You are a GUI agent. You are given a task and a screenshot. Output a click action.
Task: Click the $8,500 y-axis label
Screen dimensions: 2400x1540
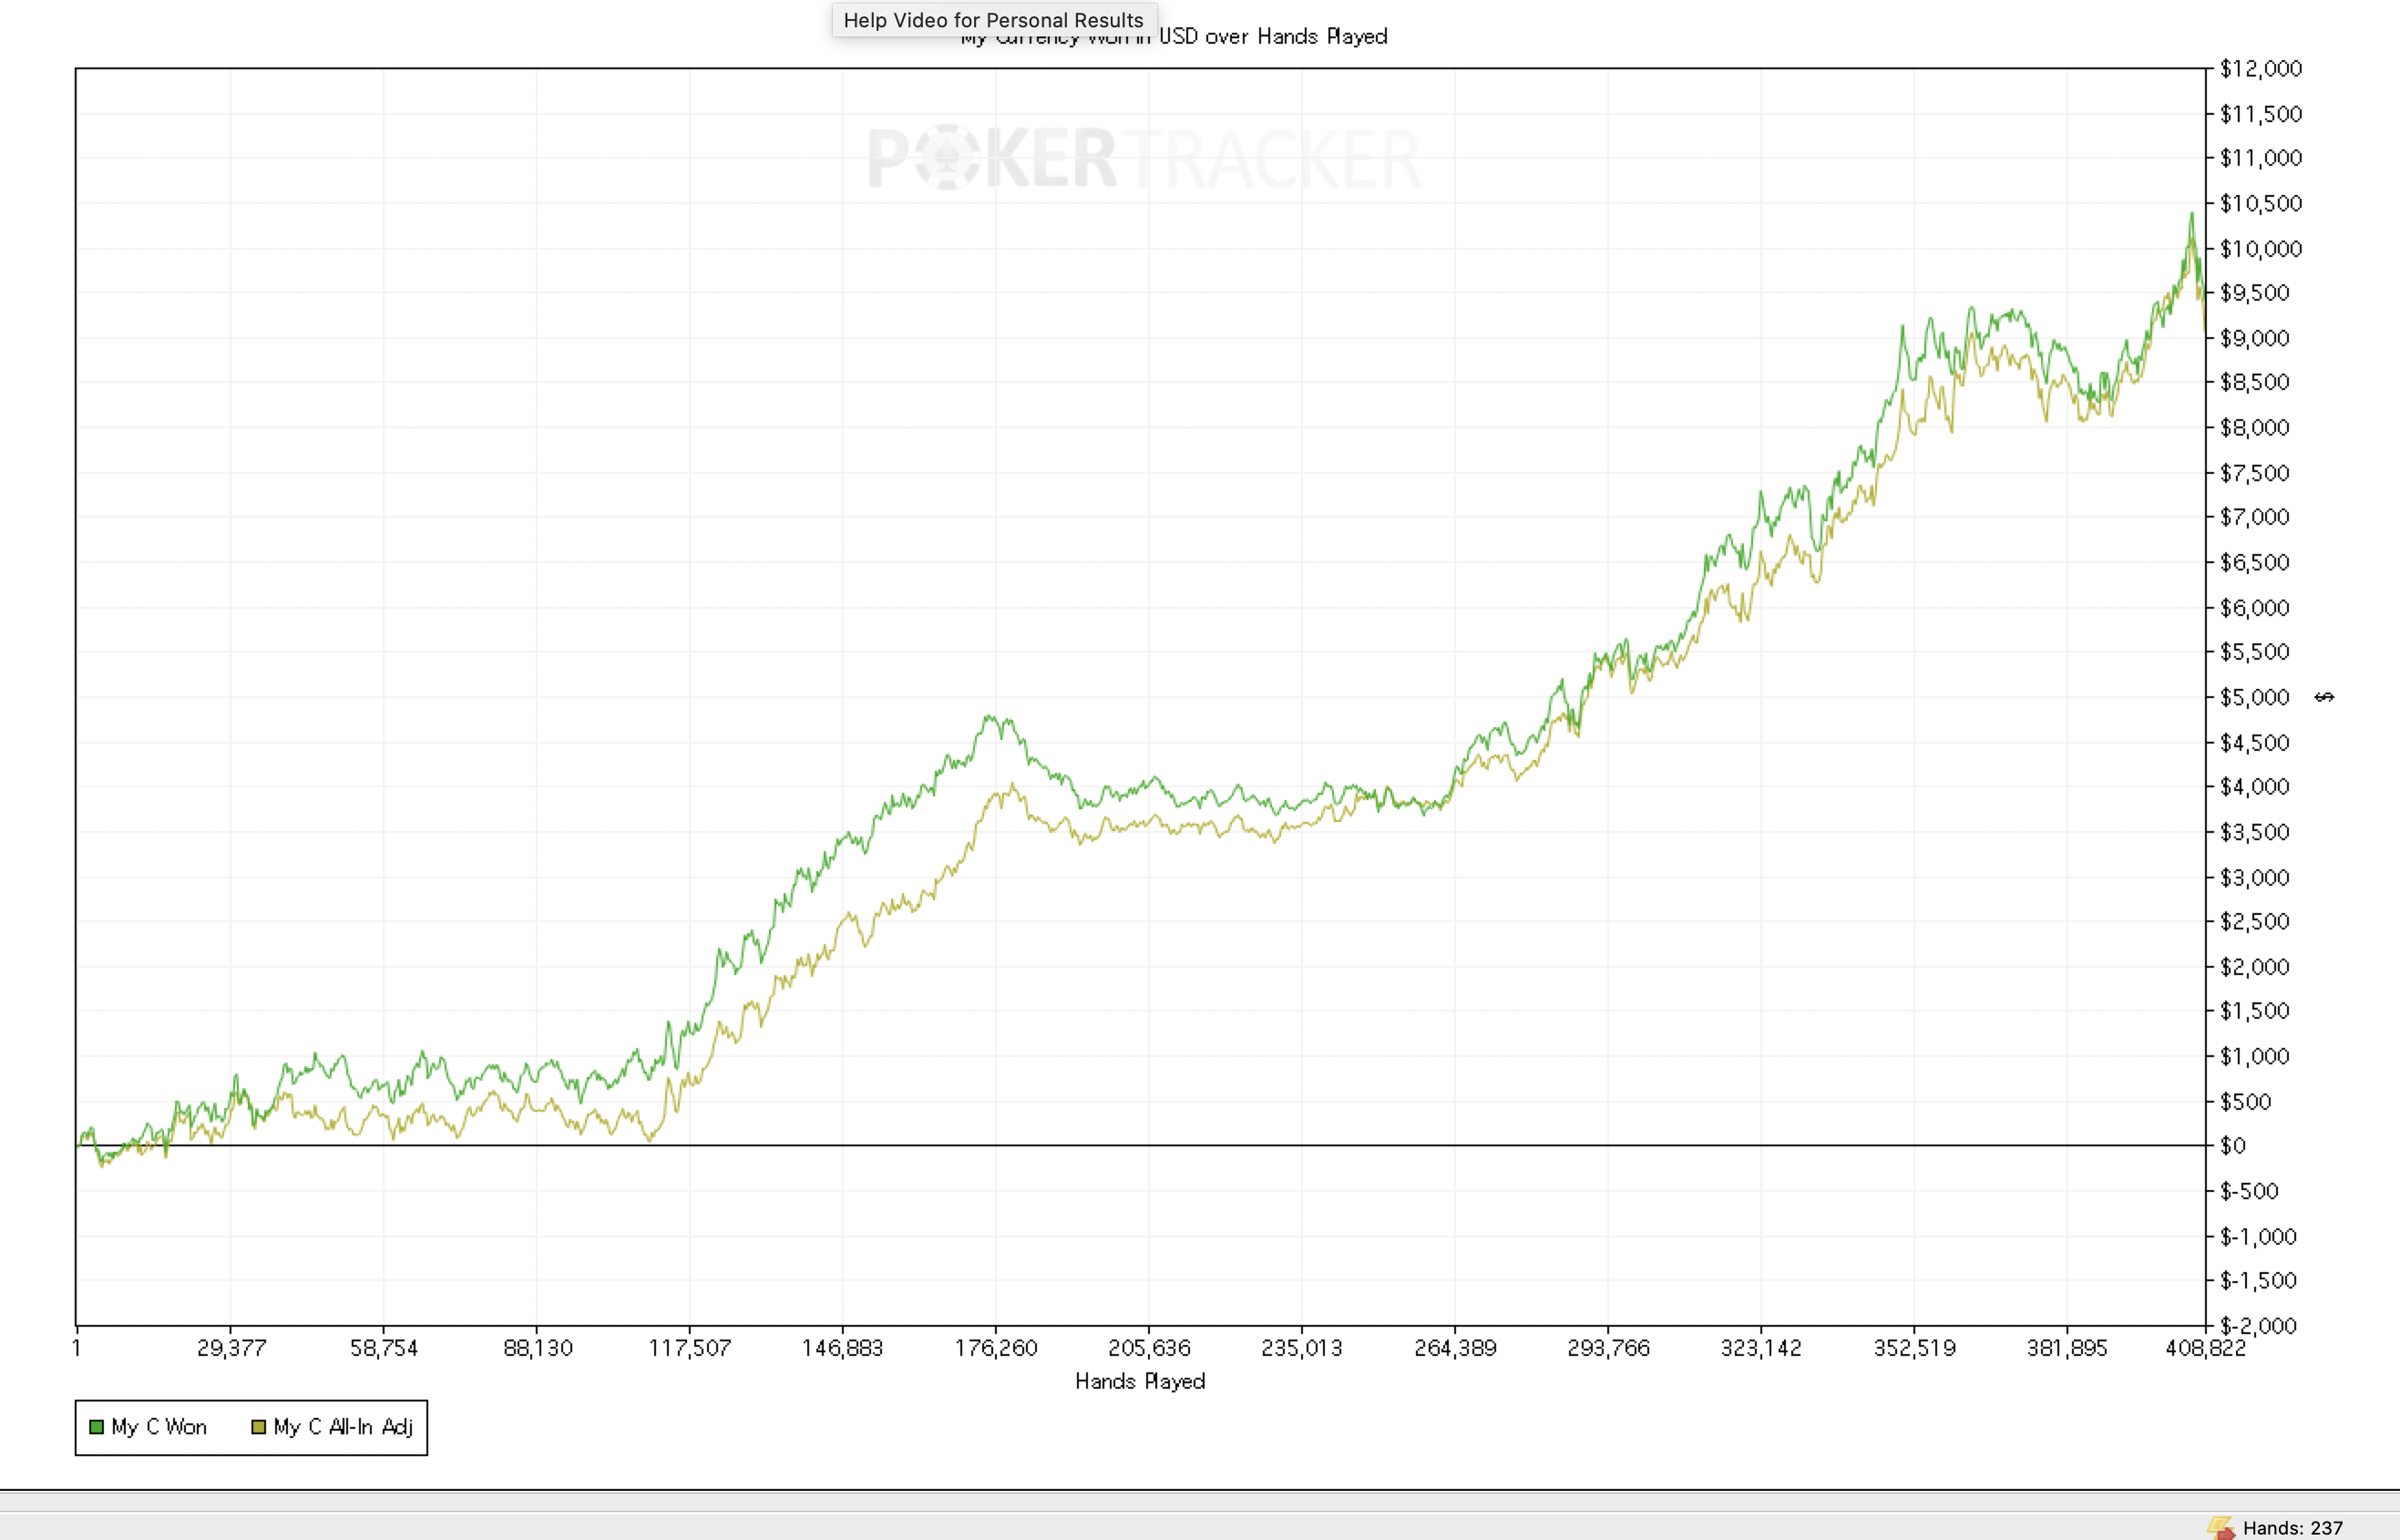coord(2255,382)
